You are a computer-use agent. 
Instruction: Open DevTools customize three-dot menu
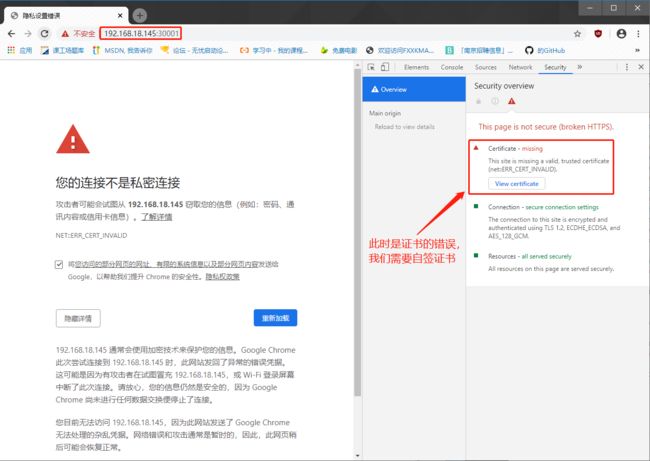click(x=627, y=67)
